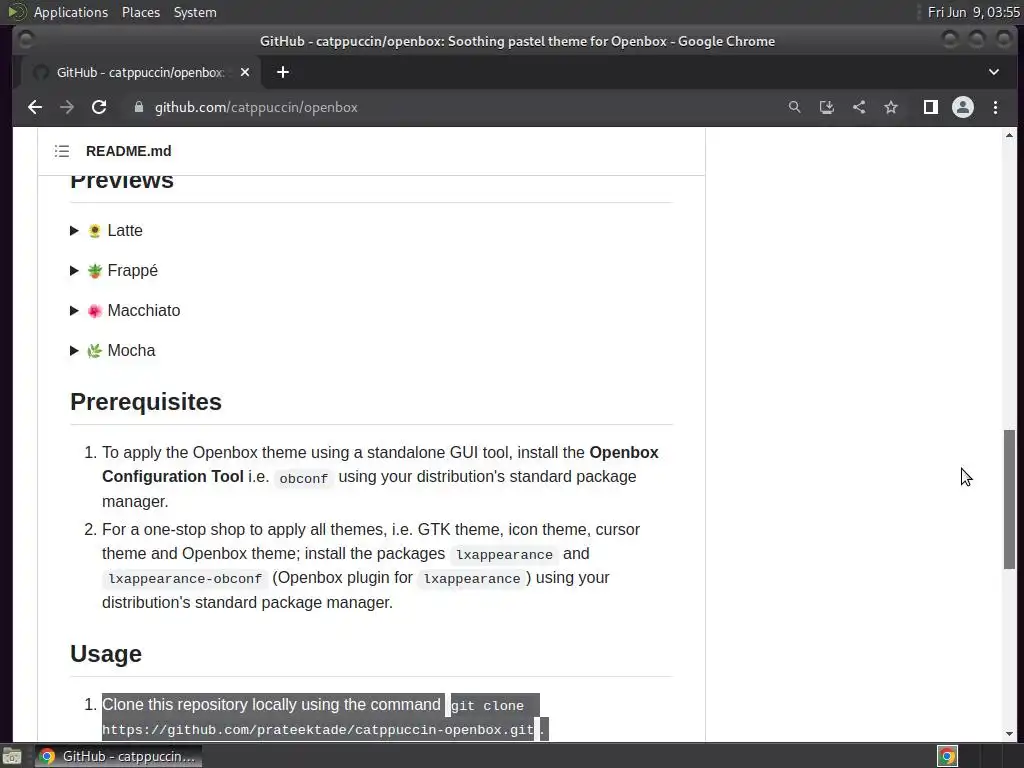Bookmark this tab with the star
Viewport: 1024px width, 768px height.
pos(891,107)
